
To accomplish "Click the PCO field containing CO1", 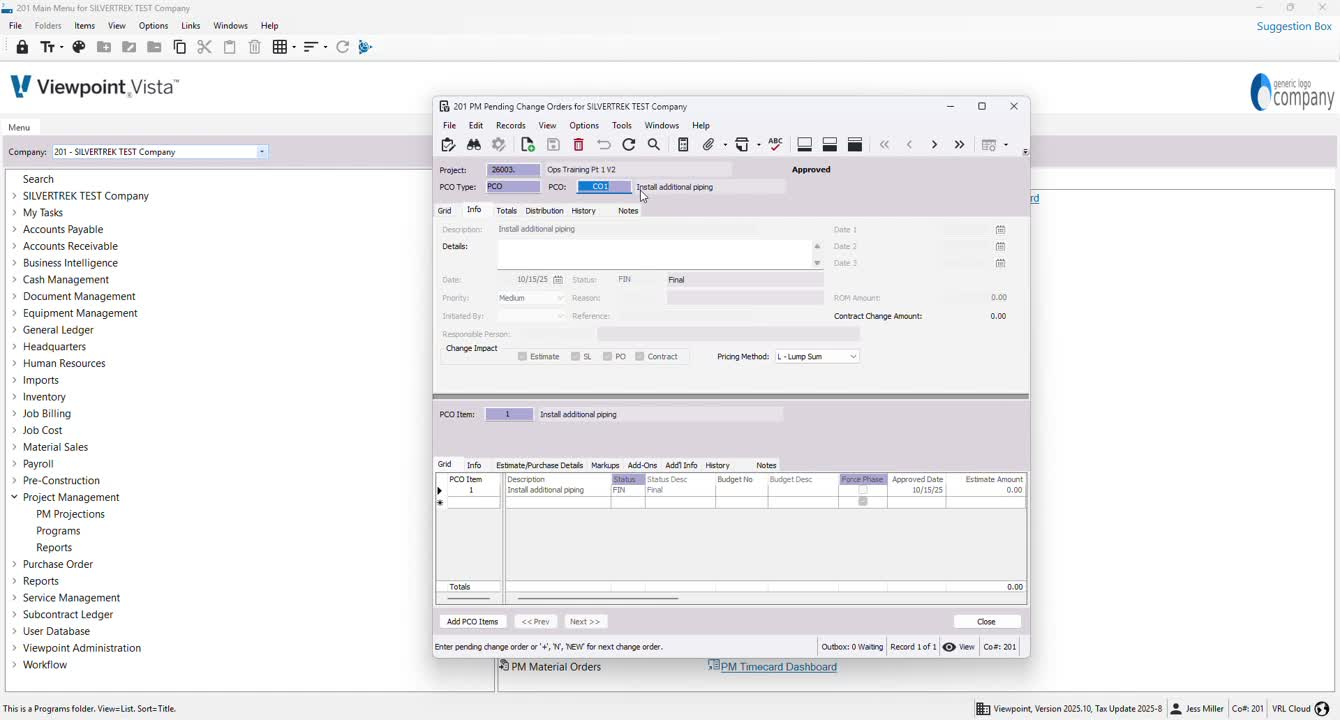I will [x=604, y=187].
